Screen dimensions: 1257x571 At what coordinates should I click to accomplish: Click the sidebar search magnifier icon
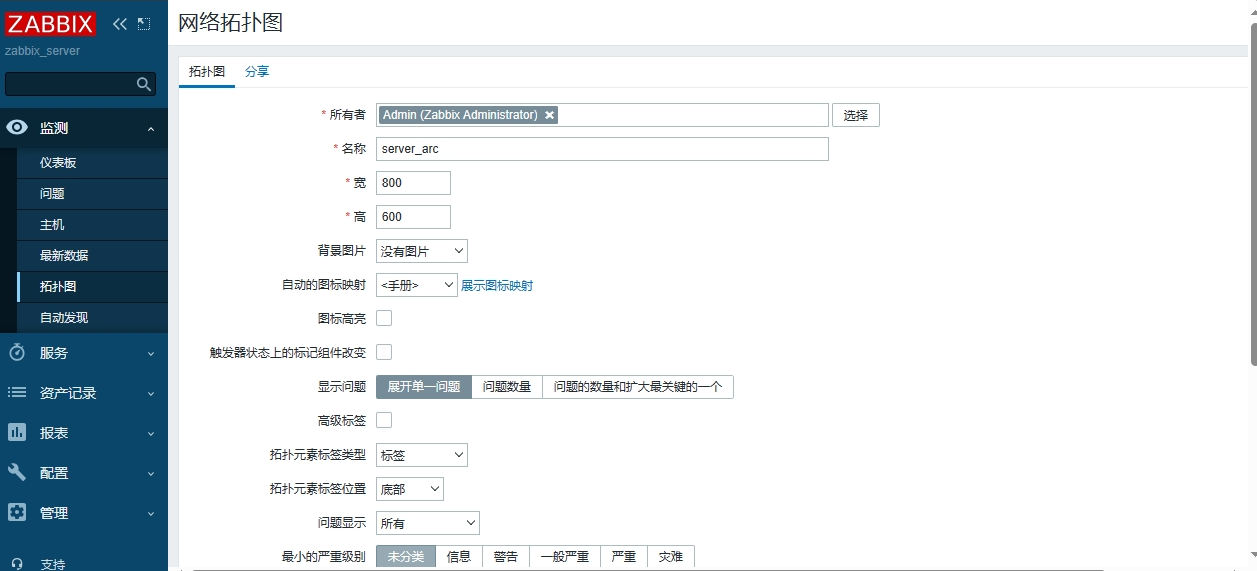coord(144,85)
